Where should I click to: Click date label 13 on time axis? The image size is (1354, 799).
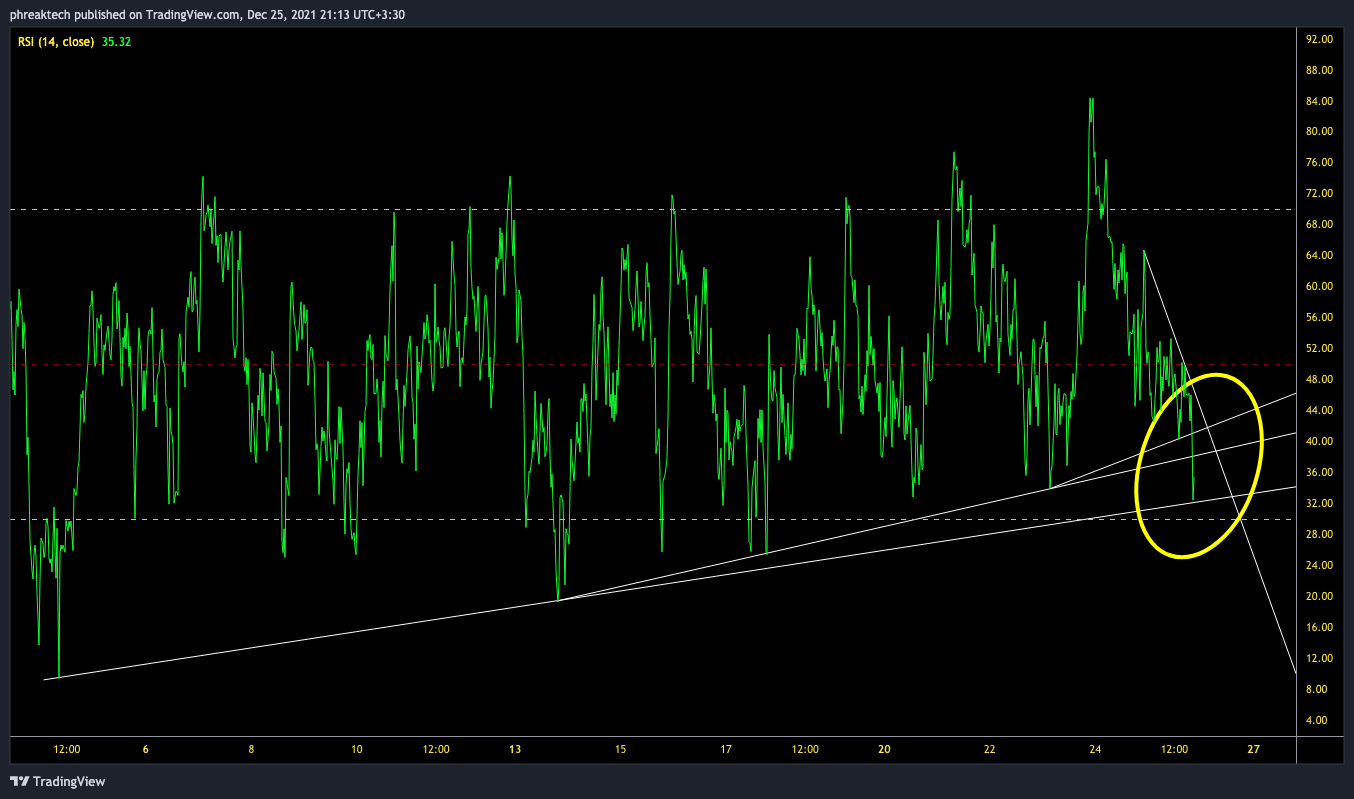coord(515,749)
